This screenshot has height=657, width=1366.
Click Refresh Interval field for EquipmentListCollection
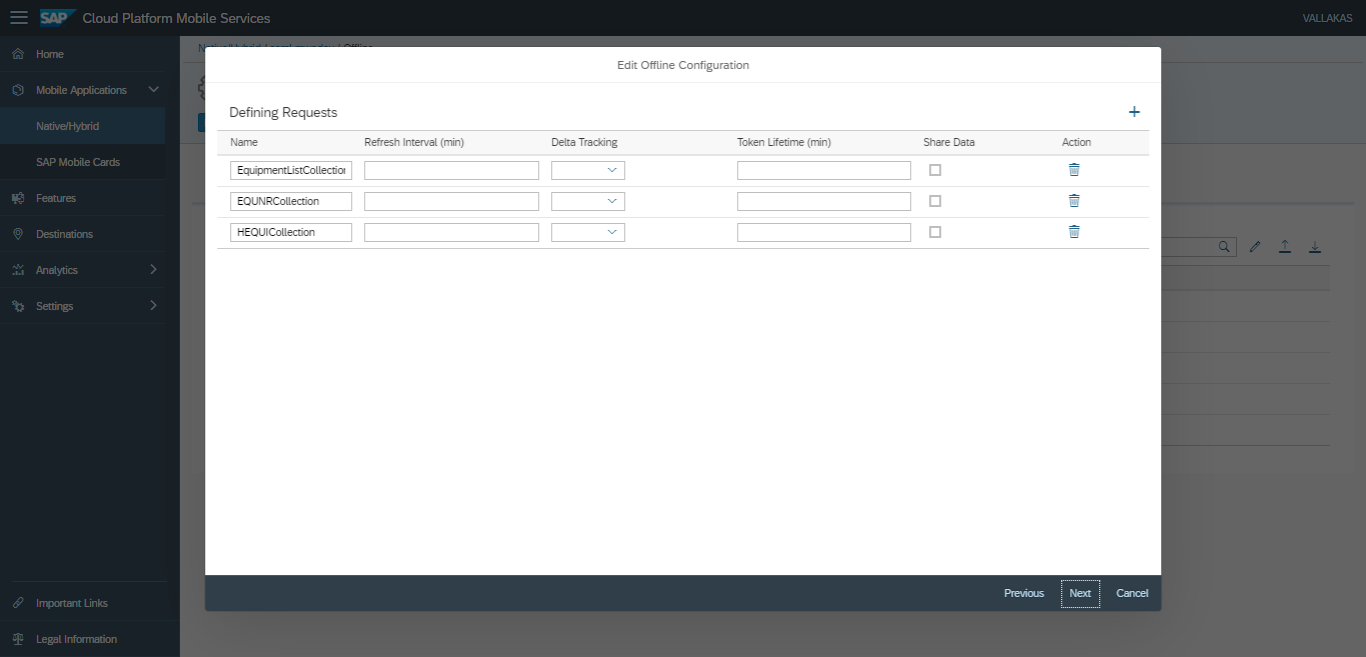(x=451, y=171)
